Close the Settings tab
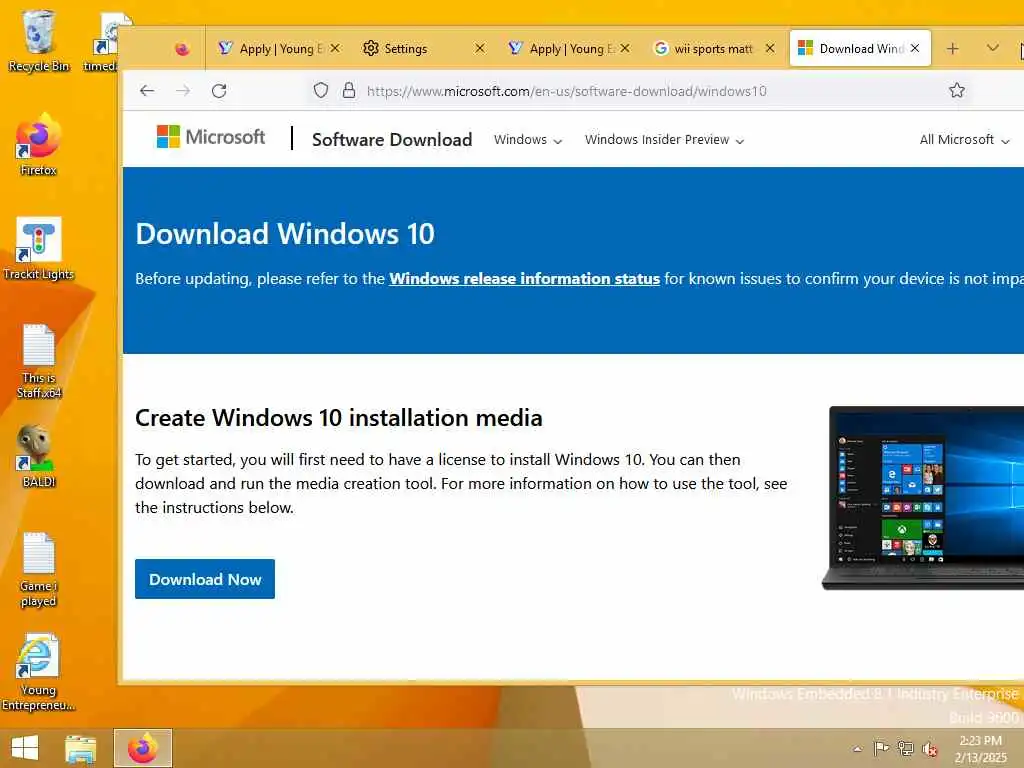Viewport: 1024px width, 768px height. 480,48
